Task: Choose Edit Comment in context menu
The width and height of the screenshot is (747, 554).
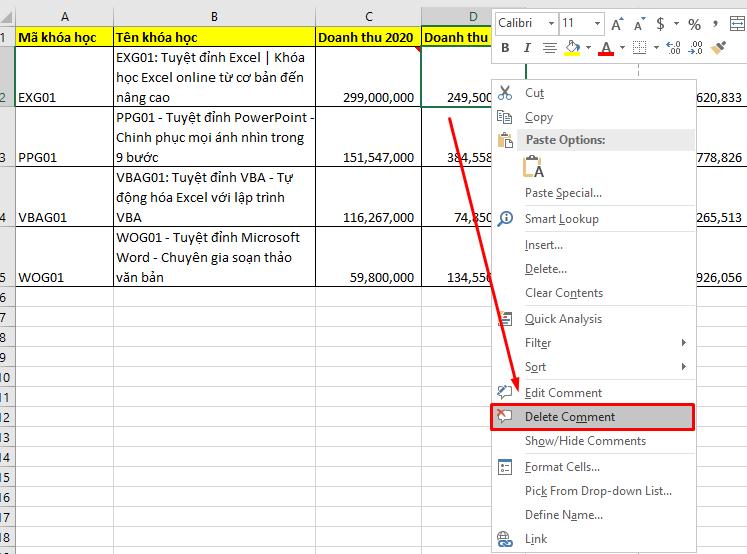Action: (x=563, y=393)
